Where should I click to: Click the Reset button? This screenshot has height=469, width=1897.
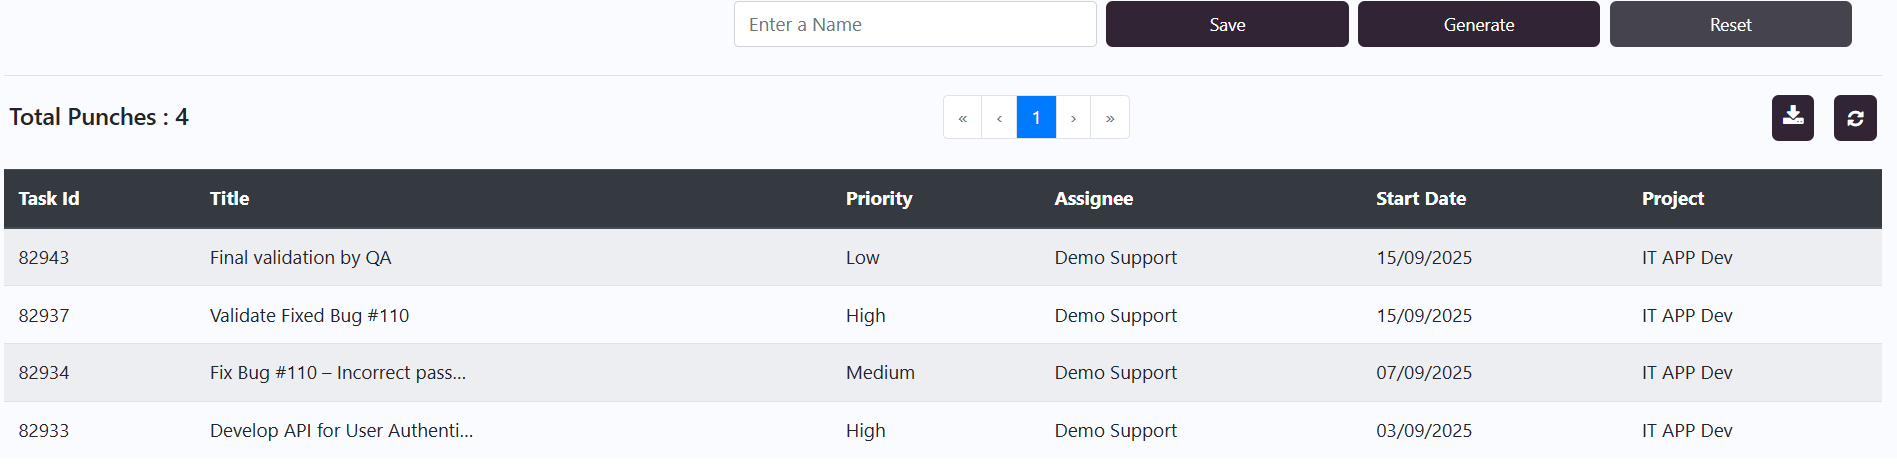[x=1730, y=25]
